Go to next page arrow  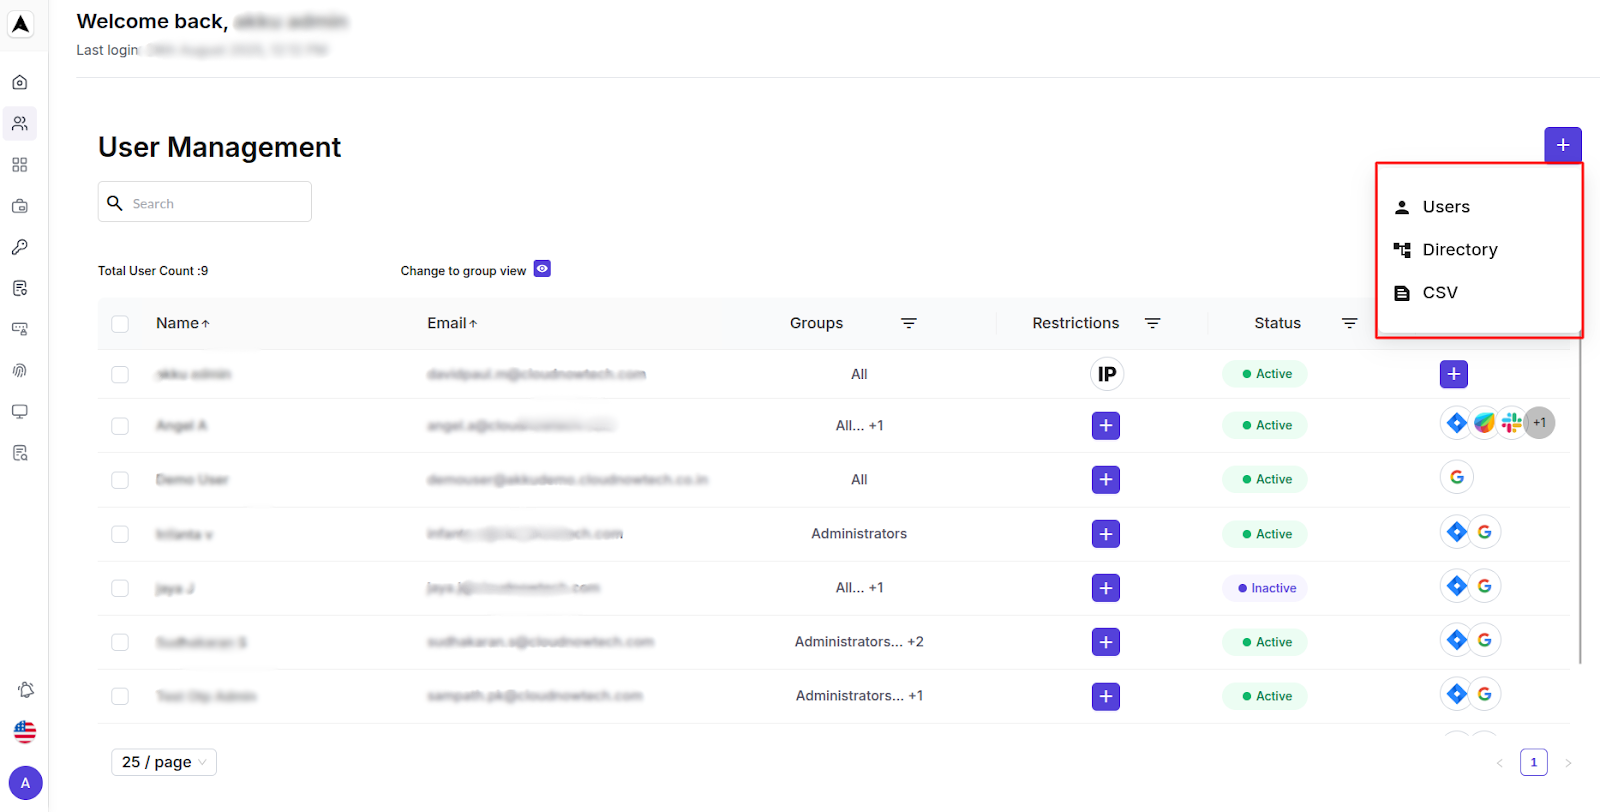[x=1568, y=763]
